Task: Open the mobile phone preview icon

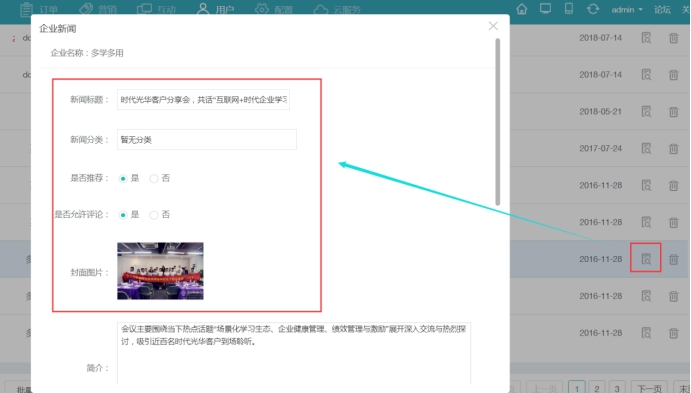Action: click(x=569, y=9)
